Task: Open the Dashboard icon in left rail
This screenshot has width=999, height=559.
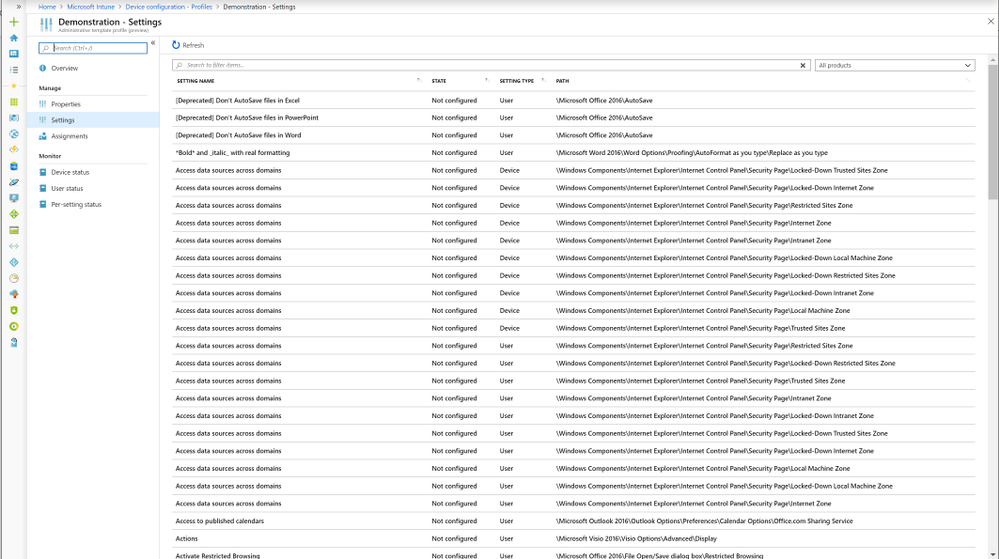Action: (x=13, y=54)
